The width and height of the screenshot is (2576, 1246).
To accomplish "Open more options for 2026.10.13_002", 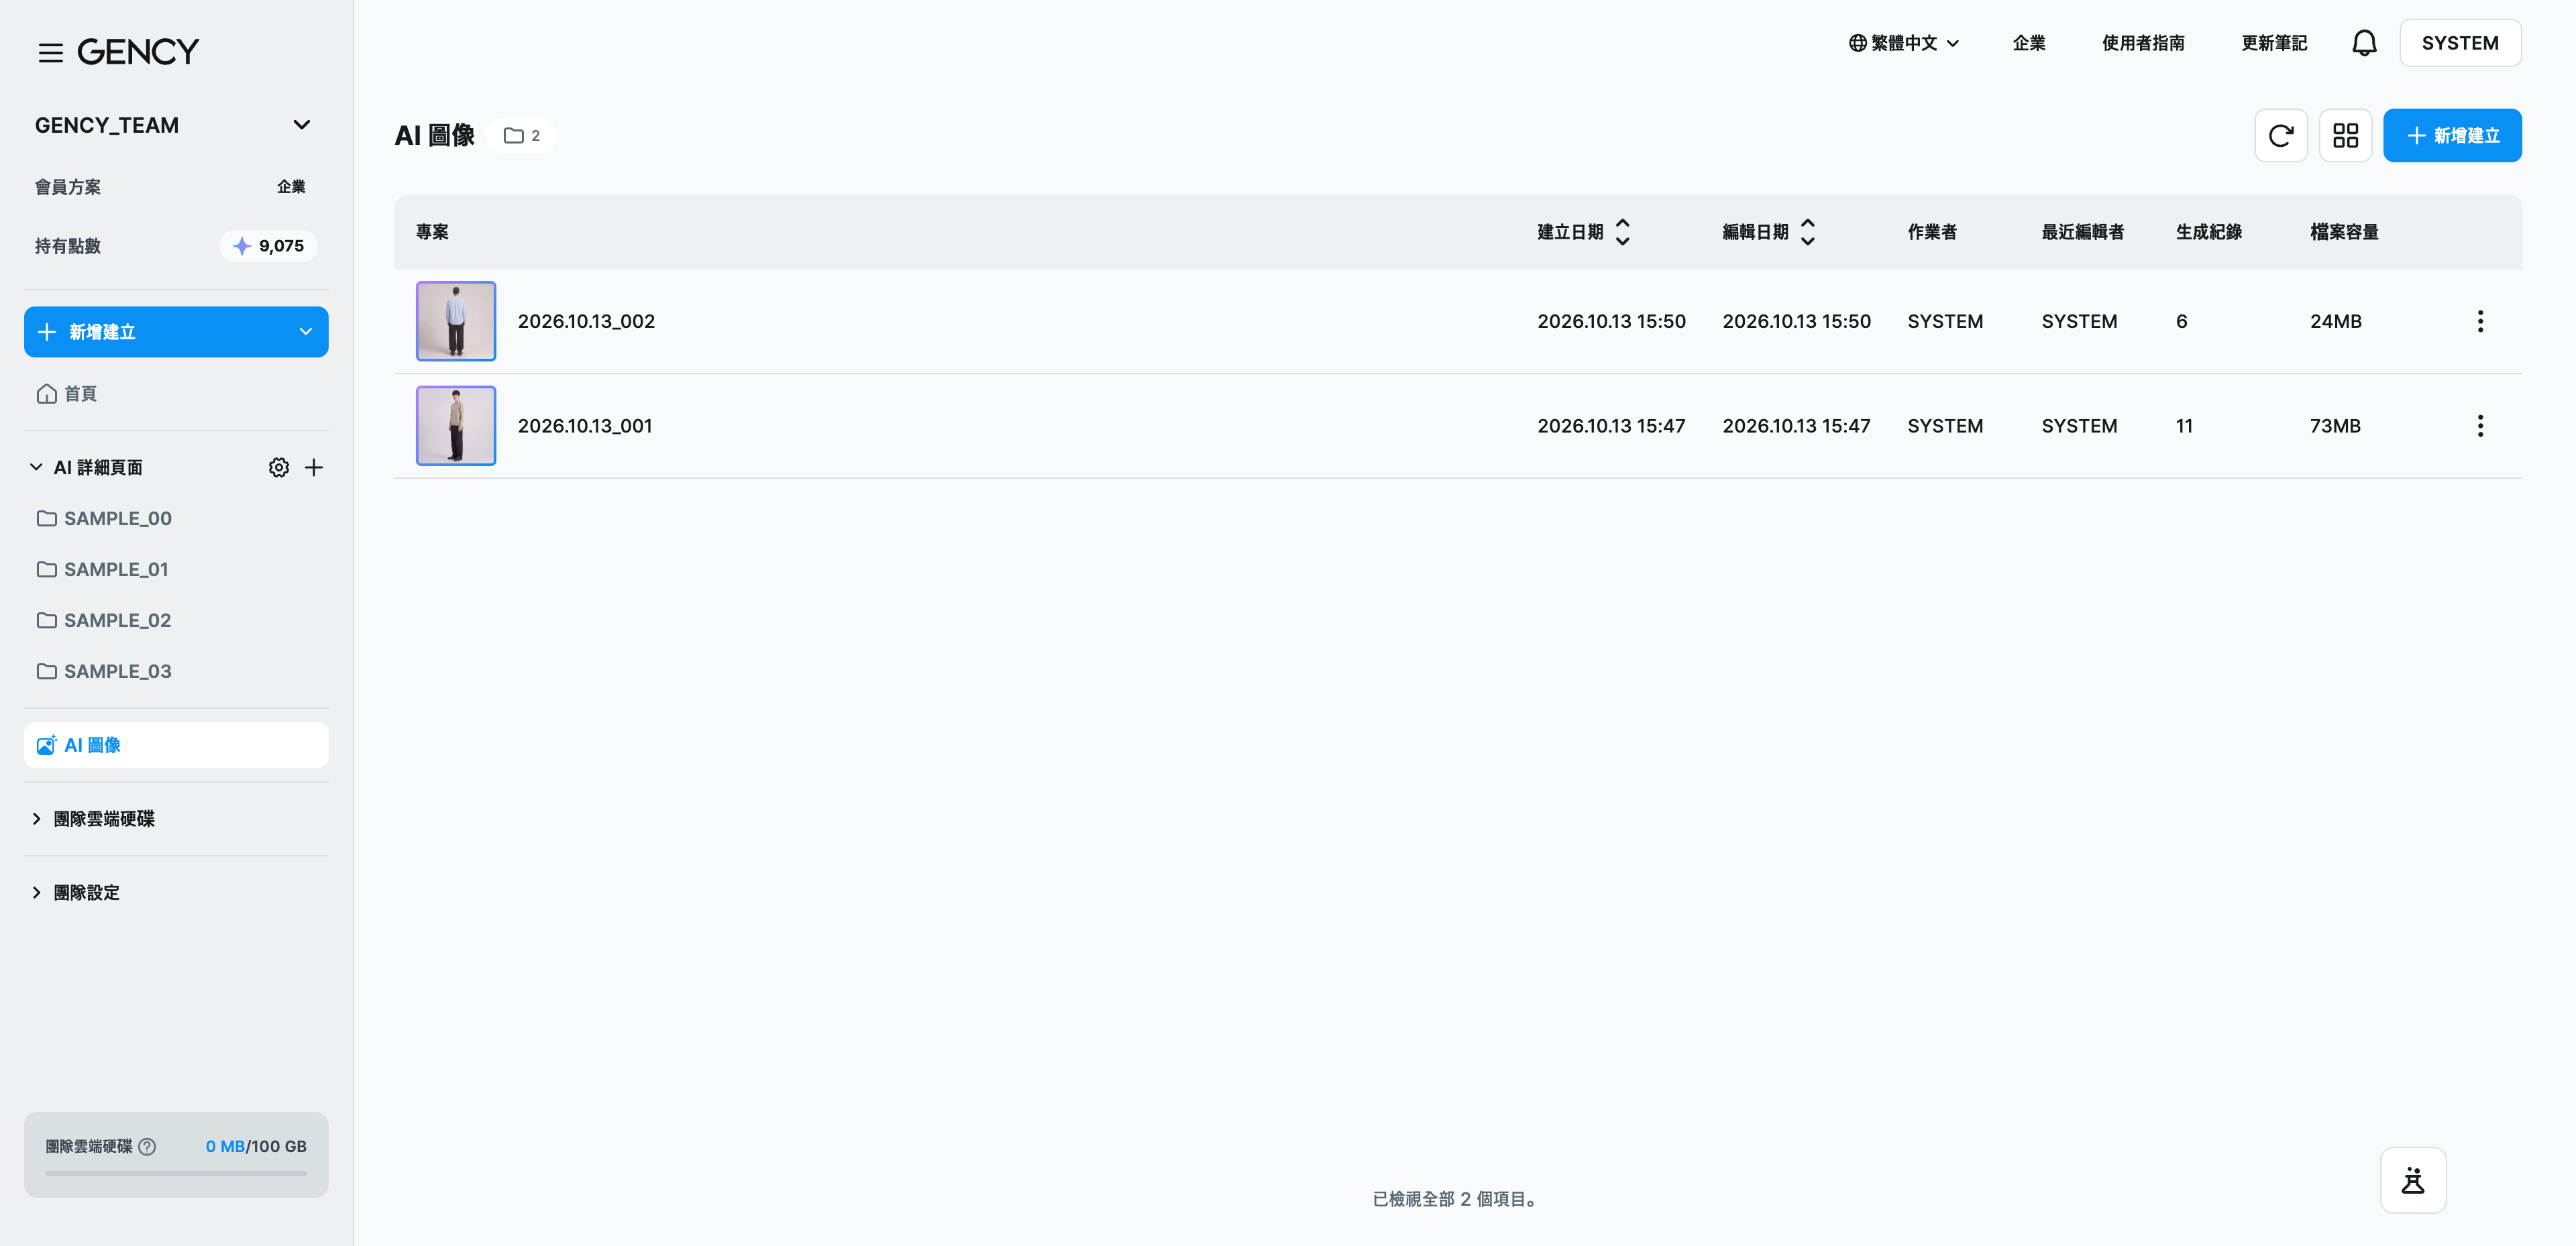I will (x=2480, y=321).
